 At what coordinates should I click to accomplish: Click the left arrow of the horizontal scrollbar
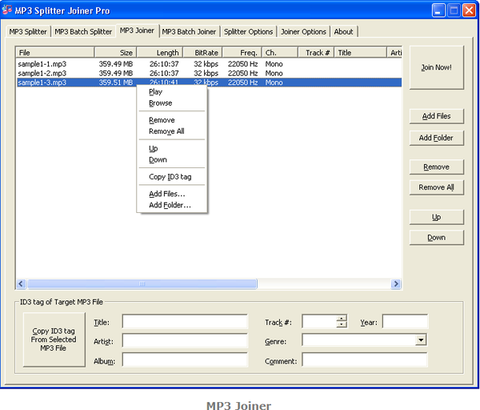[21, 284]
